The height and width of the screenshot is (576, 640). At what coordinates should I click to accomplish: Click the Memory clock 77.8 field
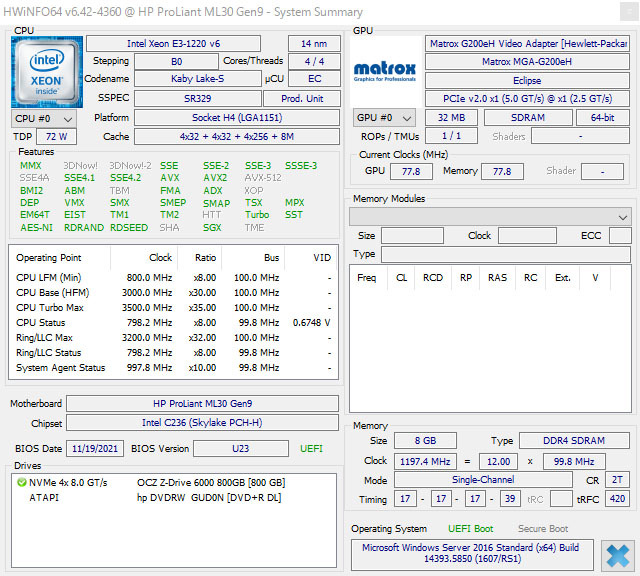[x=502, y=171]
